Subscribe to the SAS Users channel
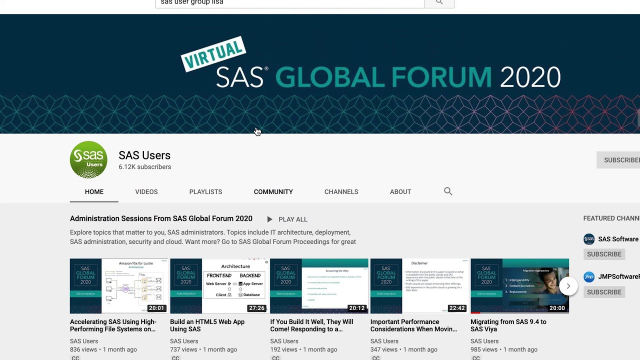640x360 pixels. (x=618, y=160)
